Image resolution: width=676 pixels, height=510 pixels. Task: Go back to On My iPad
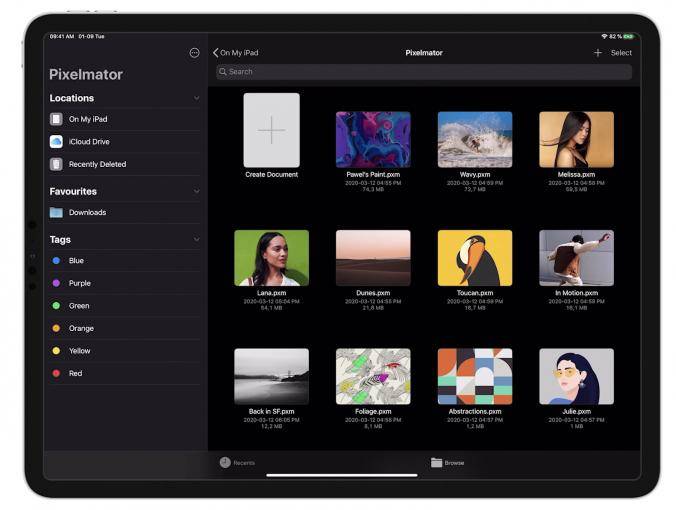pos(235,53)
